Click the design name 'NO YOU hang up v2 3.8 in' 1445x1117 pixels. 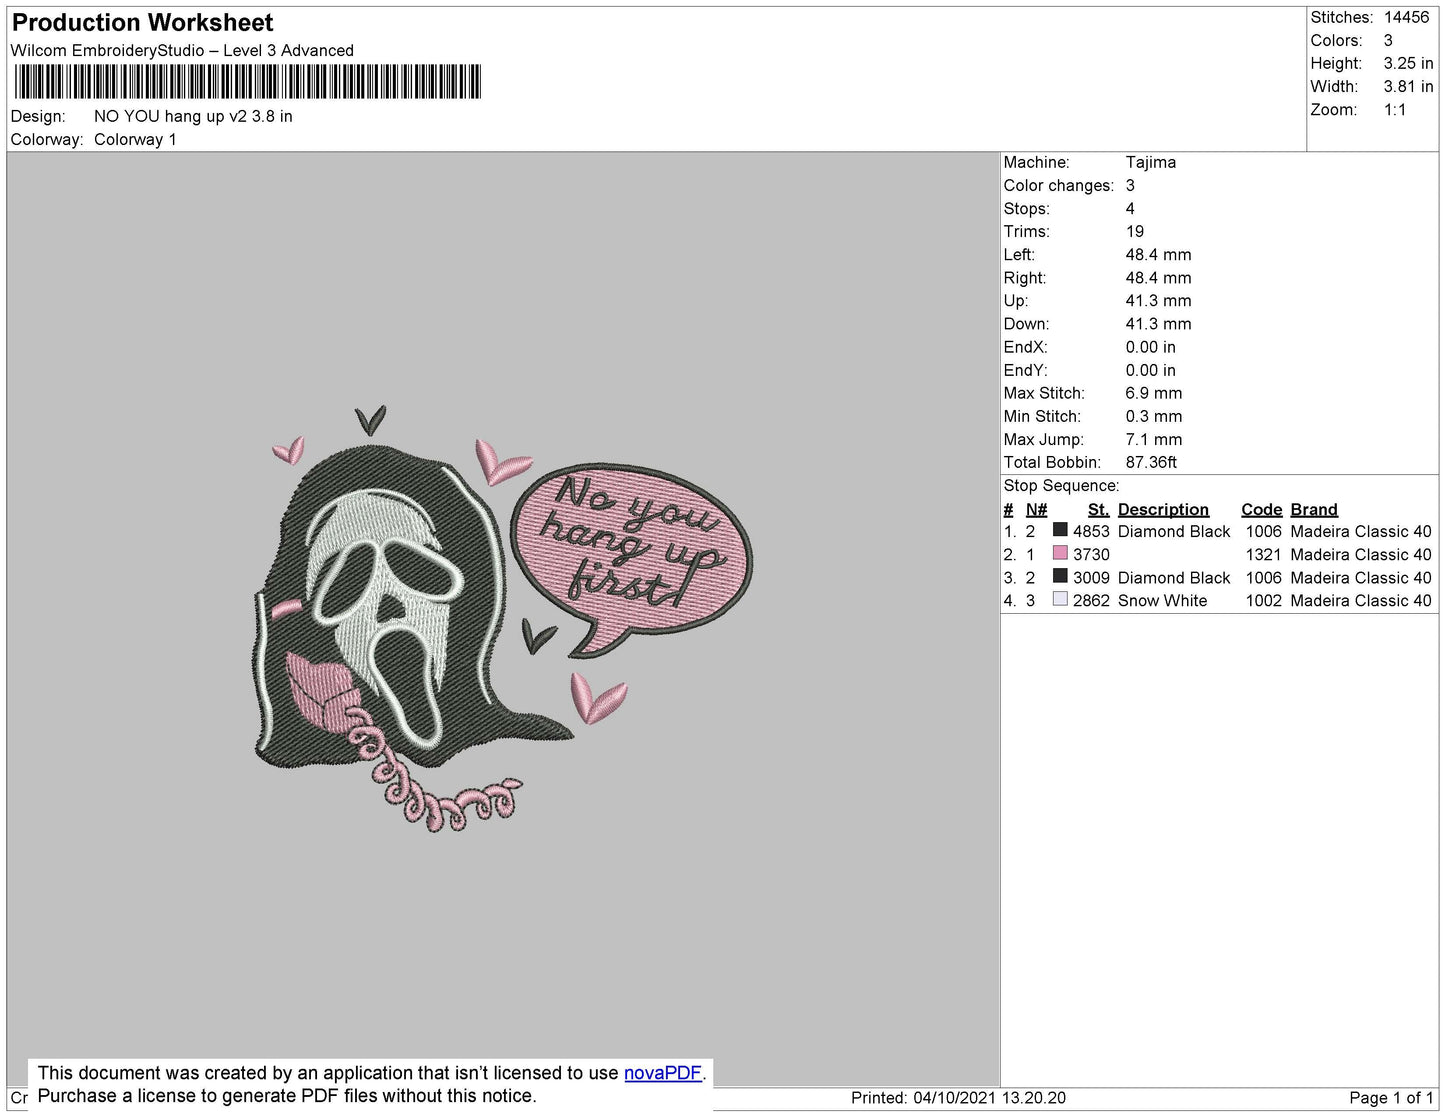[193, 117]
